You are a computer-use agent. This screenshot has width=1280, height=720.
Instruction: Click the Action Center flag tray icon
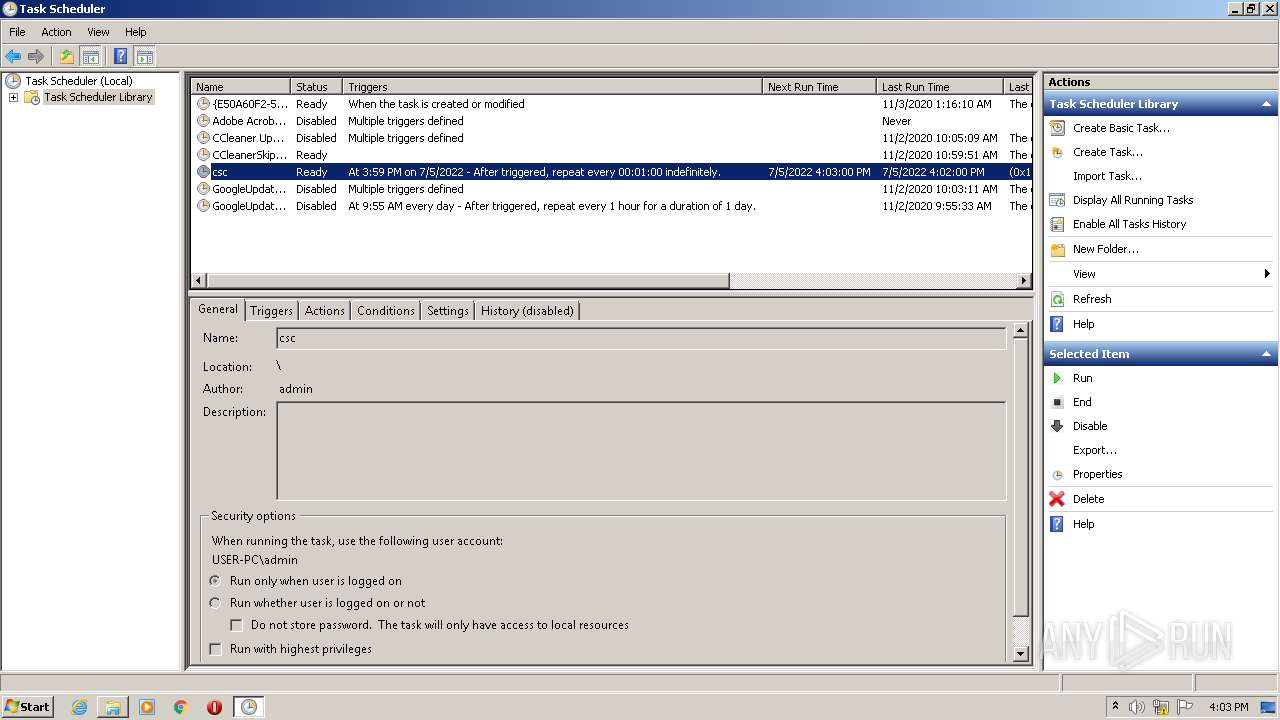tap(1185, 707)
